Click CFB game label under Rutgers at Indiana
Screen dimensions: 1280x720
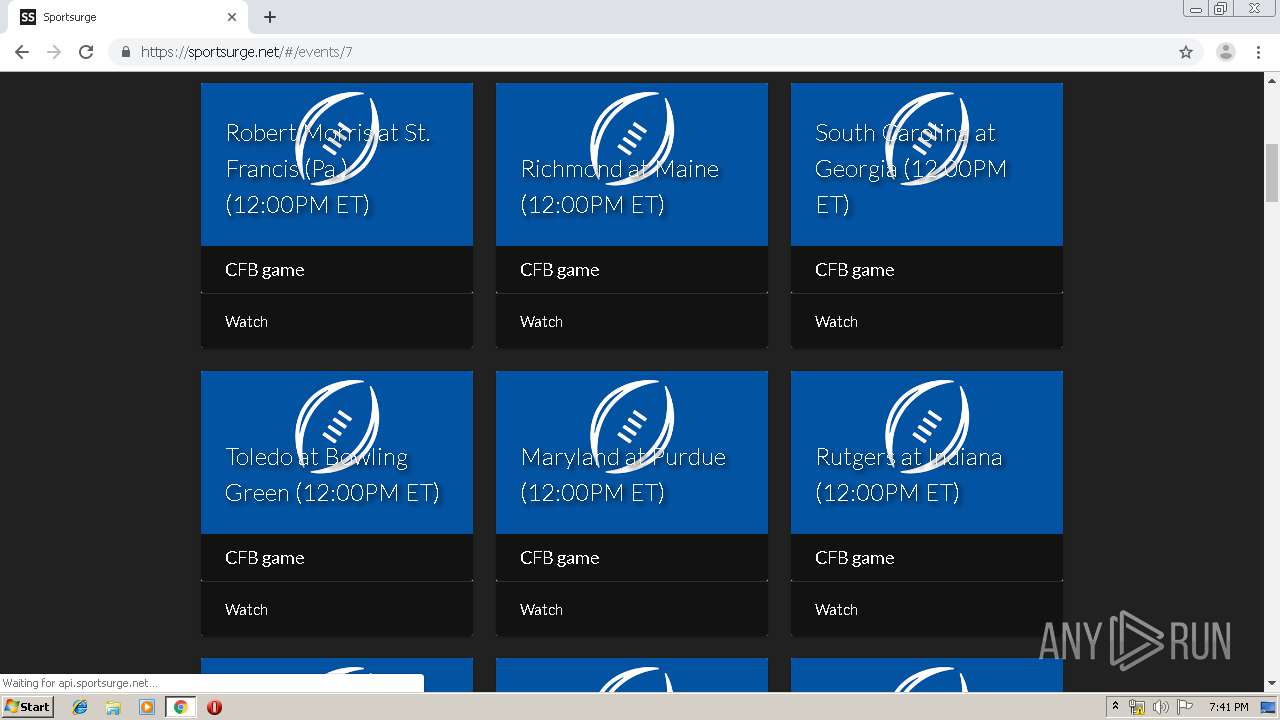click(x=854, y=558)
